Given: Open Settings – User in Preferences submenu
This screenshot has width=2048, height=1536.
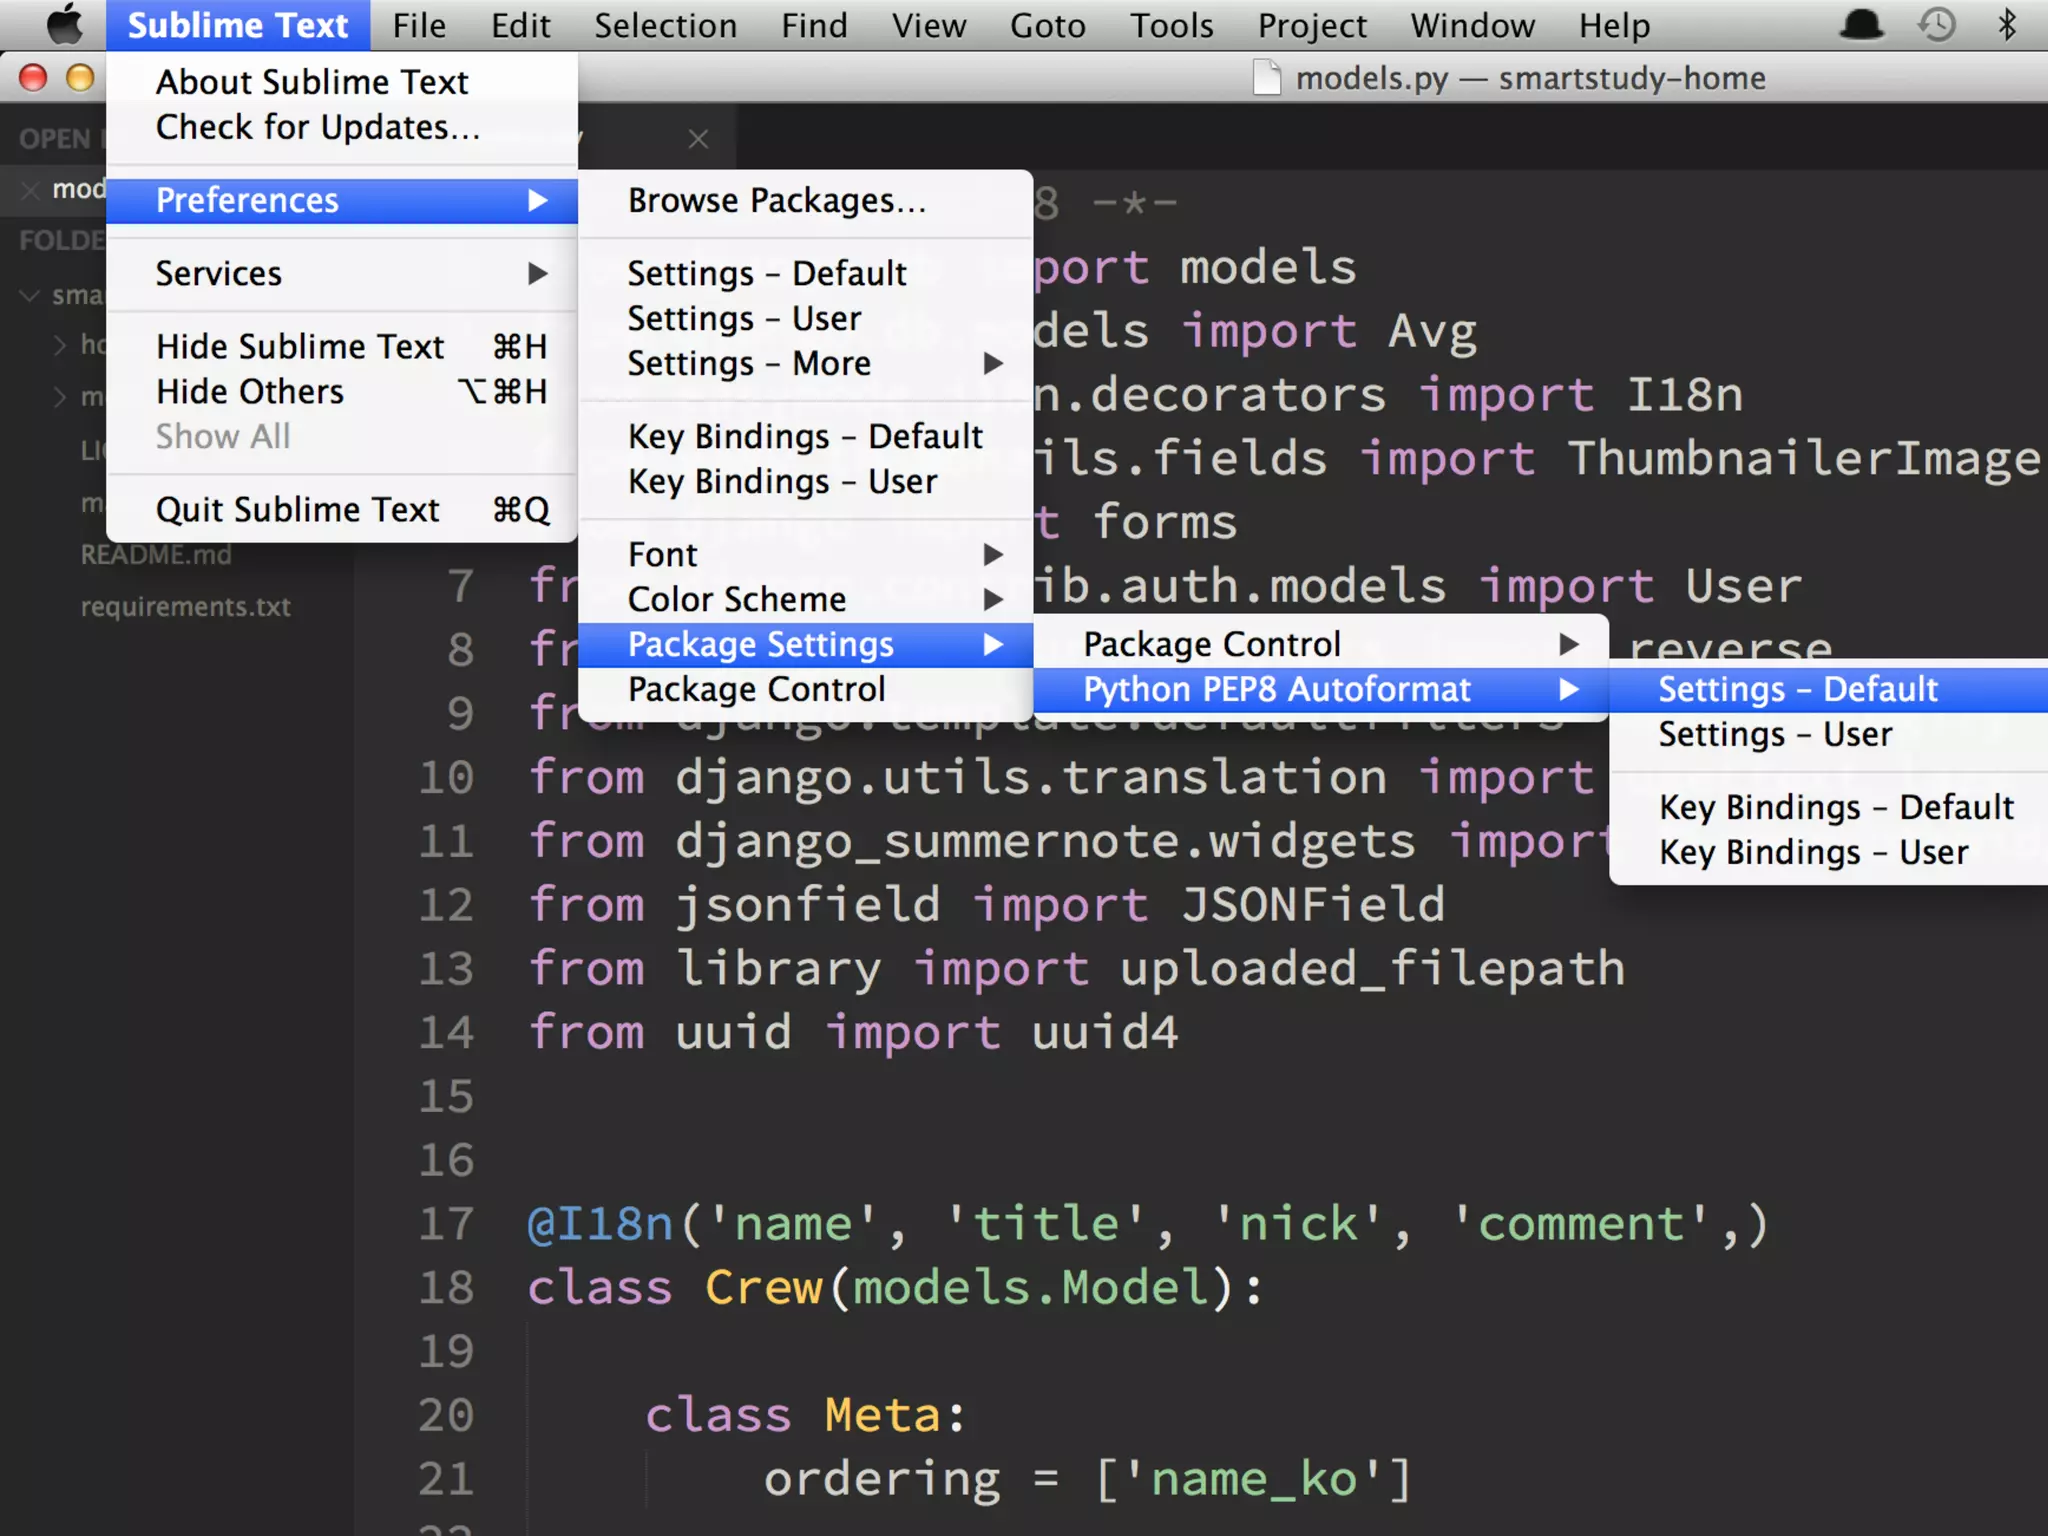Looking at the screenshot, I should tap(805, 318).
